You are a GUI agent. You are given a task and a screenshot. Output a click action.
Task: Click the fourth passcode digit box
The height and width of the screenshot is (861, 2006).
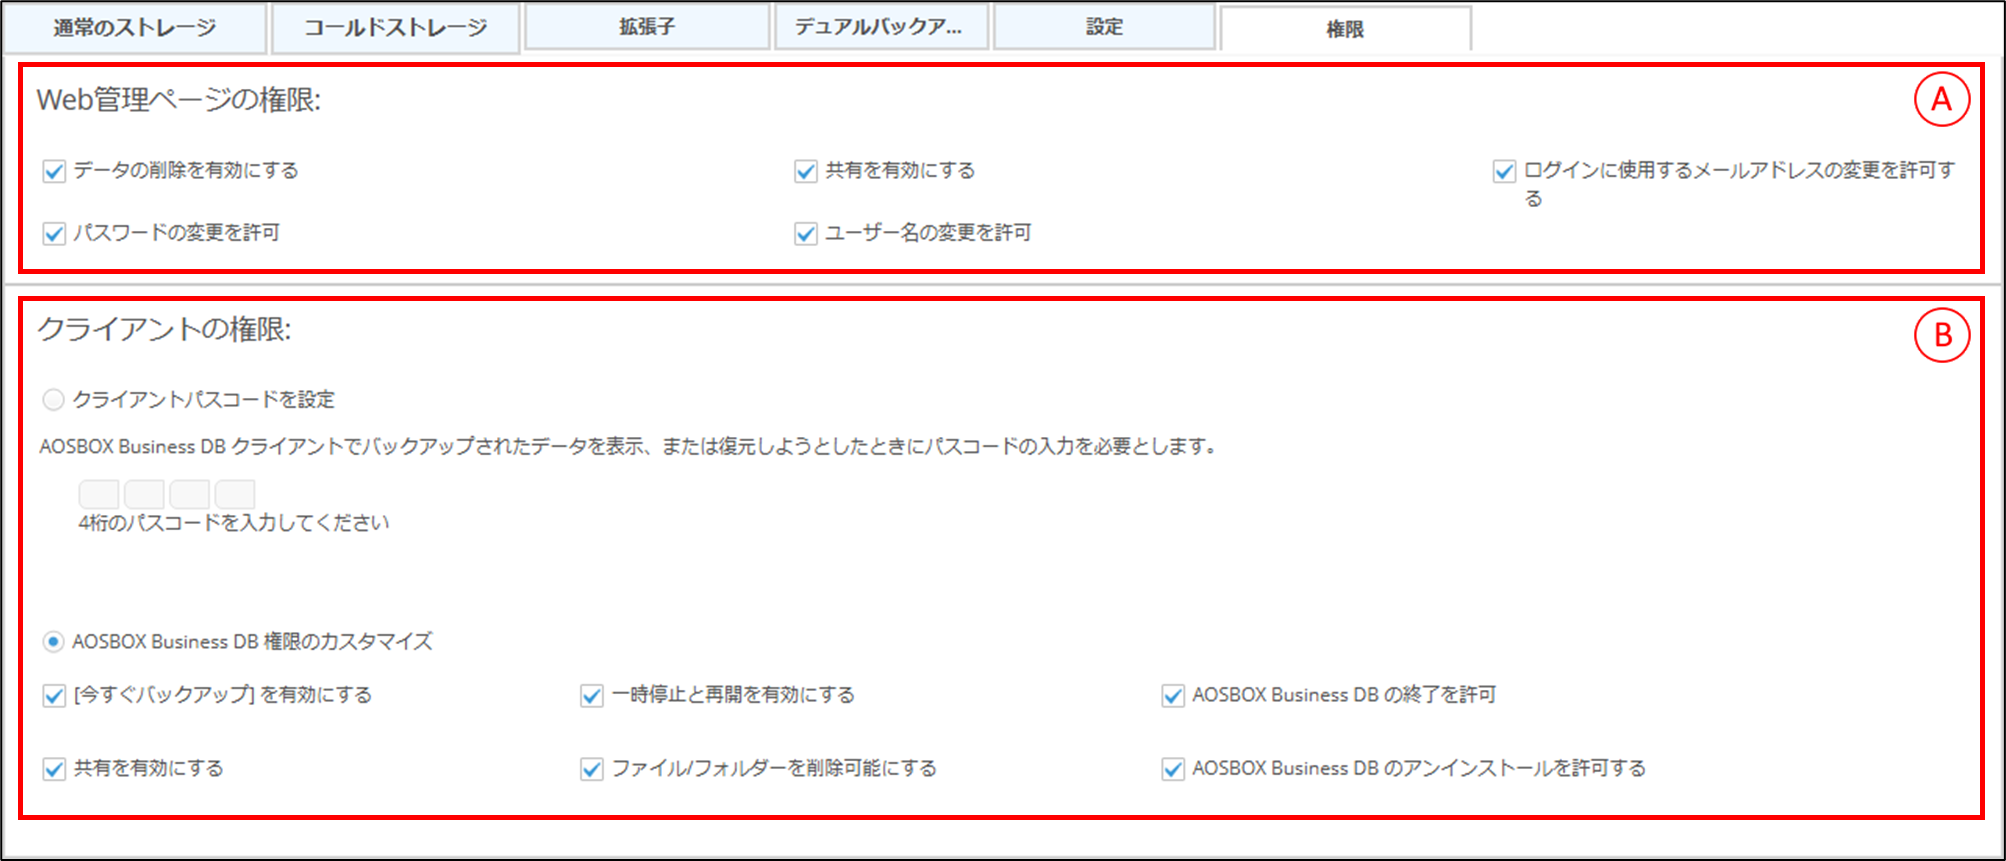[235, 494]
